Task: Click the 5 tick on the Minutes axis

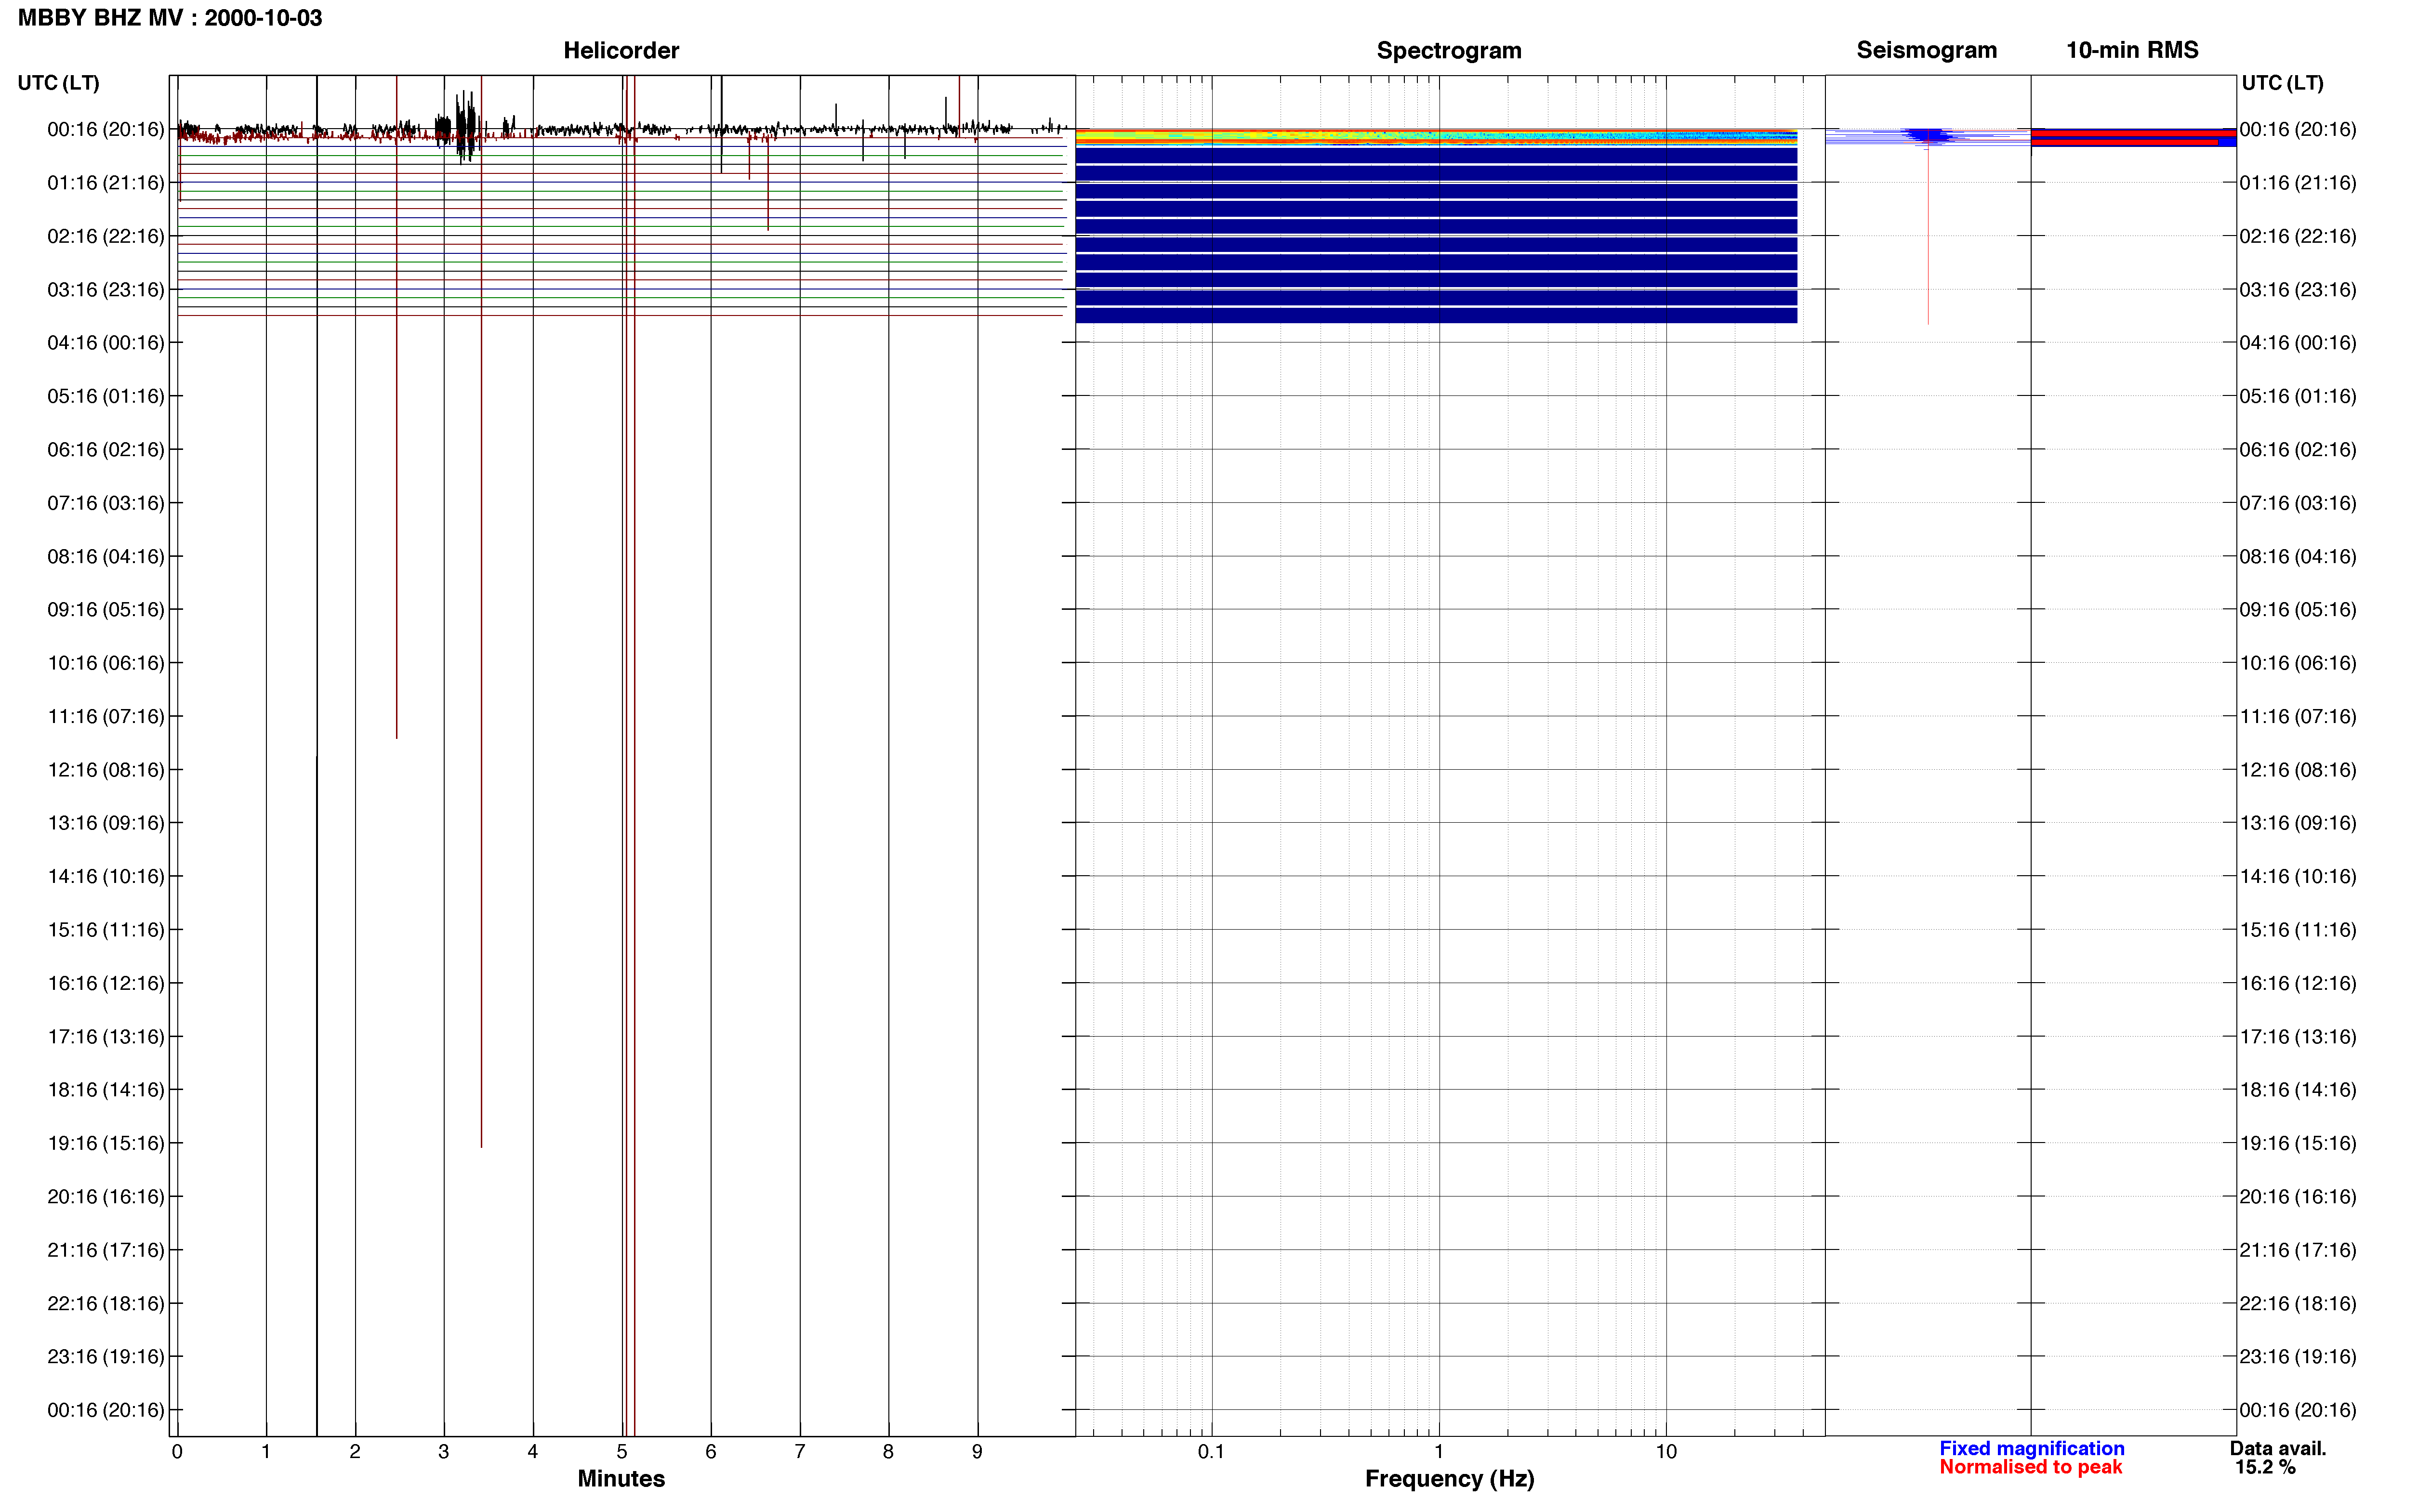Action: [x=622, y=1451]
